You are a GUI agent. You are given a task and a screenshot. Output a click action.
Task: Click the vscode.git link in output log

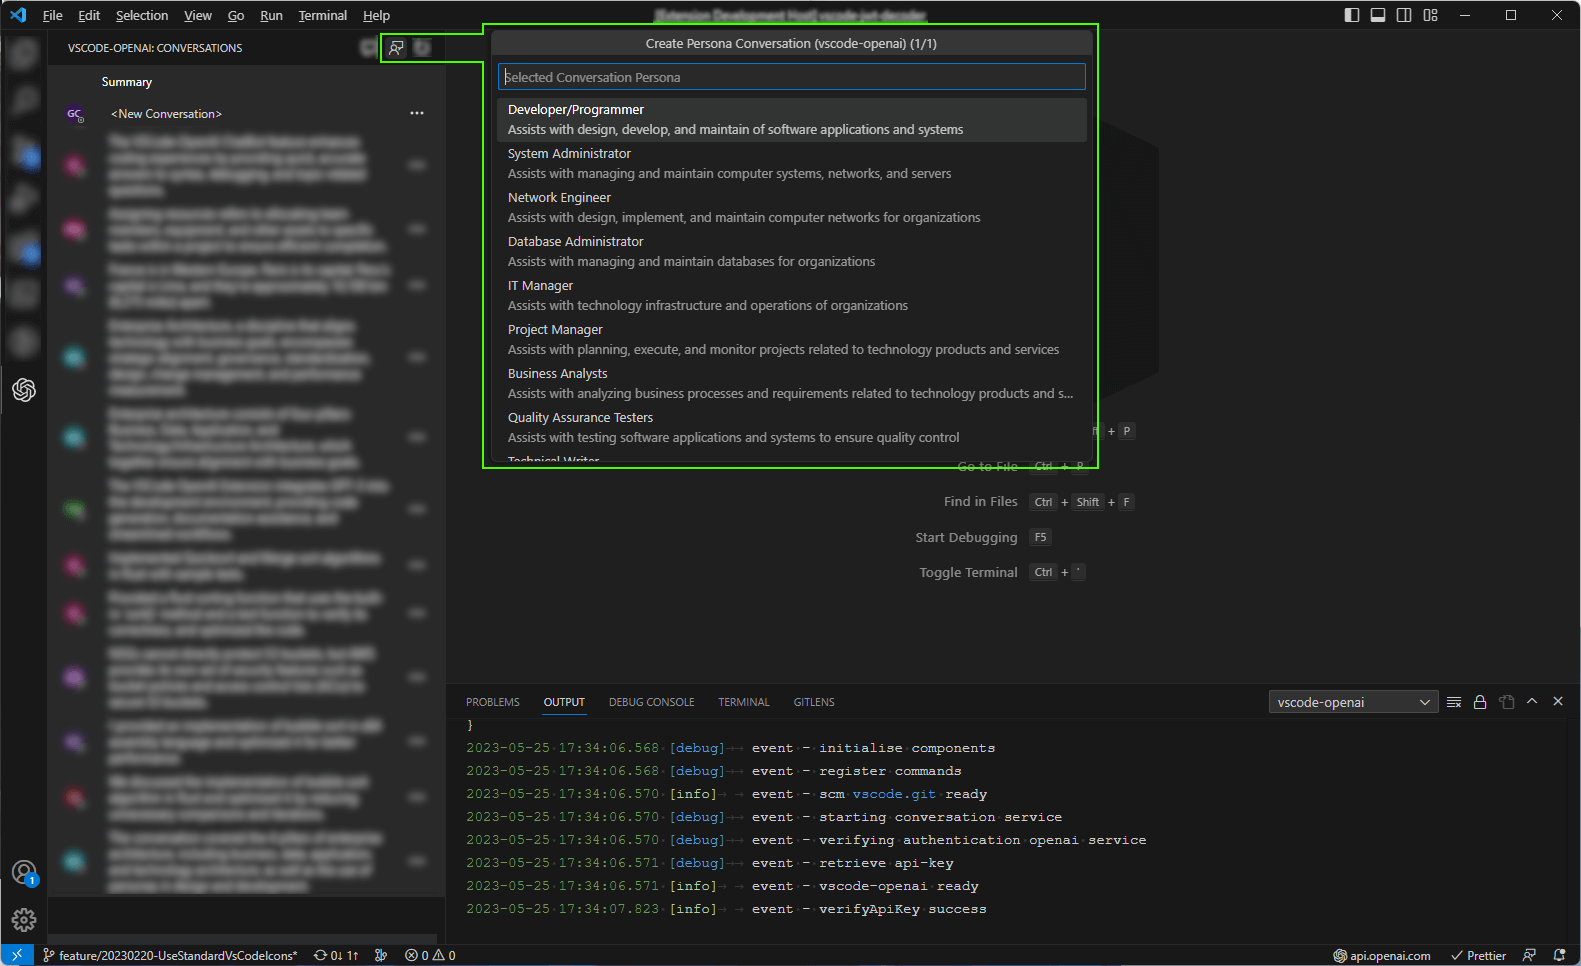point(894,794)
